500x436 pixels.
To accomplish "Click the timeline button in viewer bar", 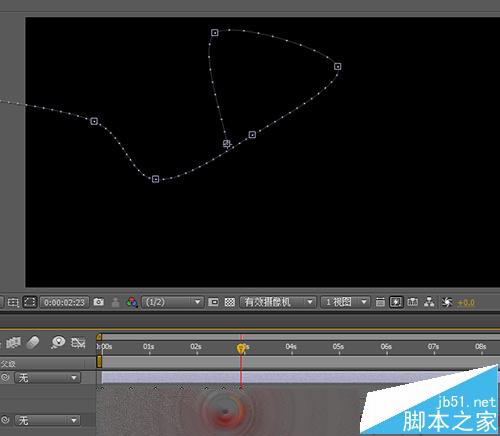I will (x=413, y=302).
